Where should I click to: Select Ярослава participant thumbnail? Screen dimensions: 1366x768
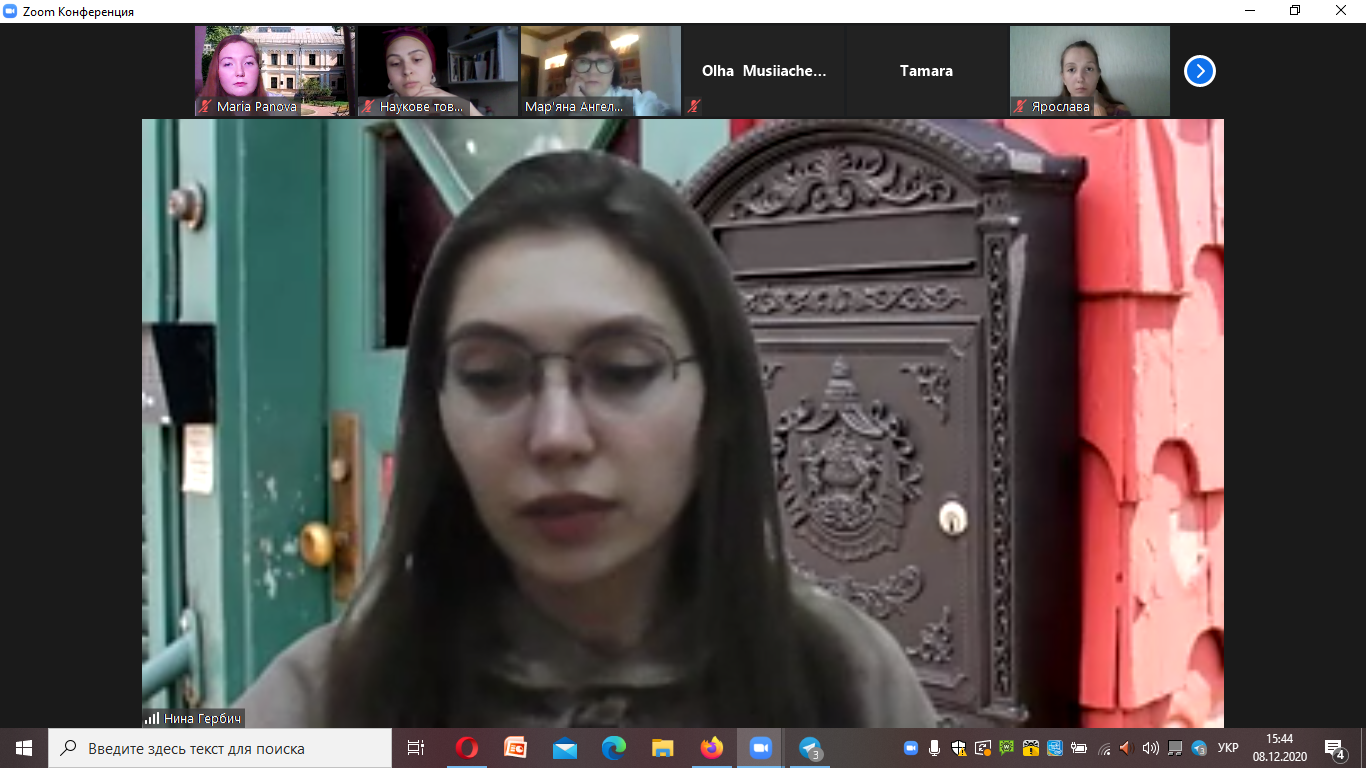[x=1090, y=71]
